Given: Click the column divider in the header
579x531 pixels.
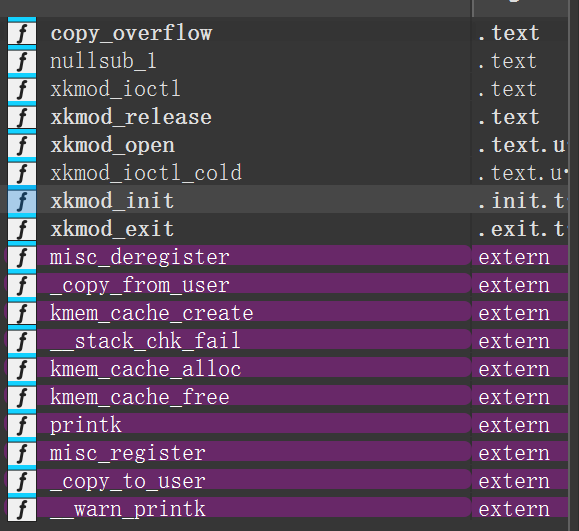Looking at the screenshot, I should coord(472,8).
